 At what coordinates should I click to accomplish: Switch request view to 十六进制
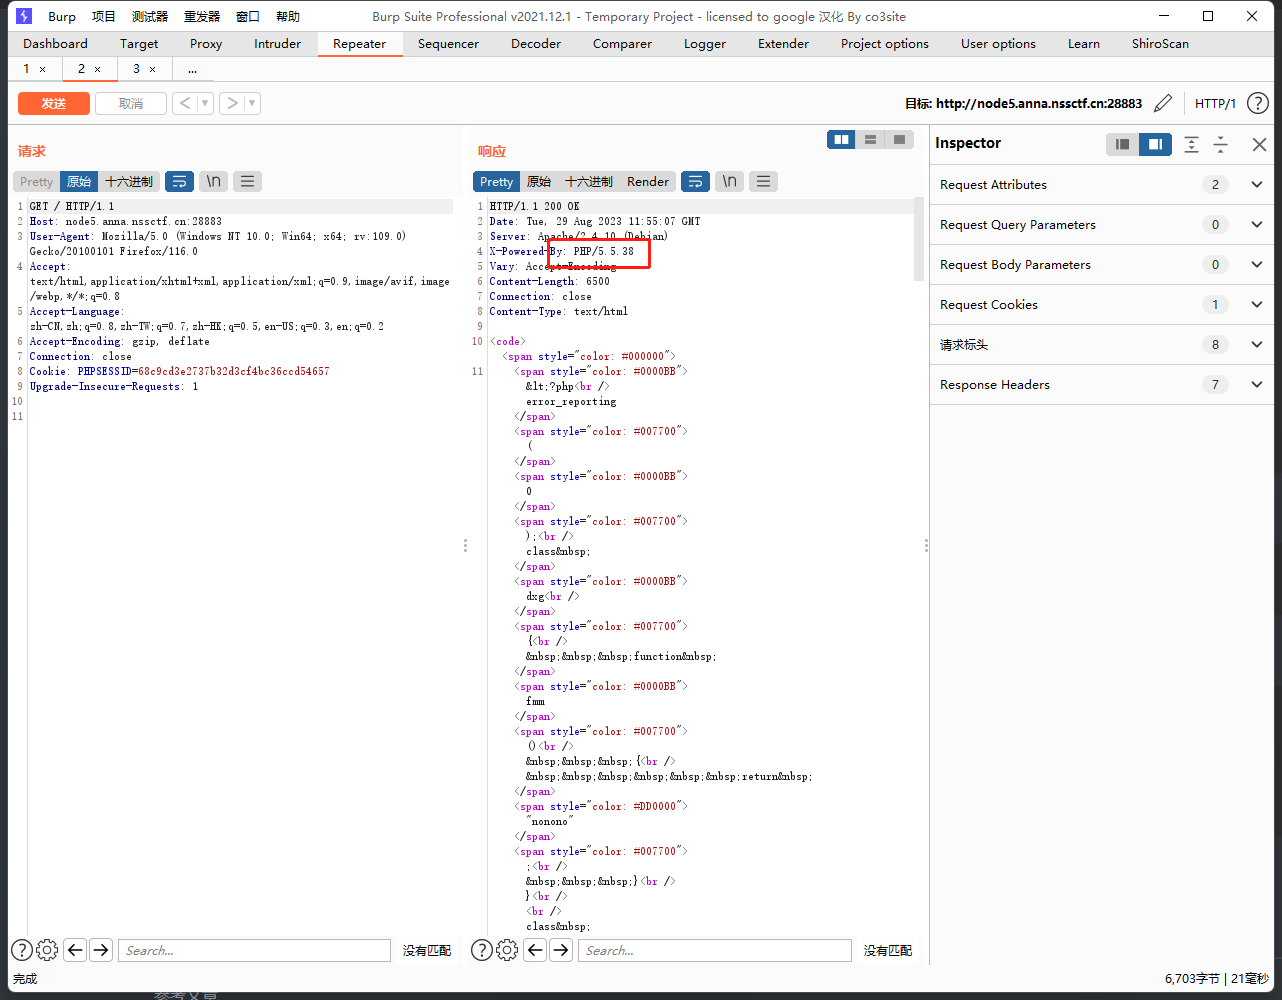click(129, 181)
